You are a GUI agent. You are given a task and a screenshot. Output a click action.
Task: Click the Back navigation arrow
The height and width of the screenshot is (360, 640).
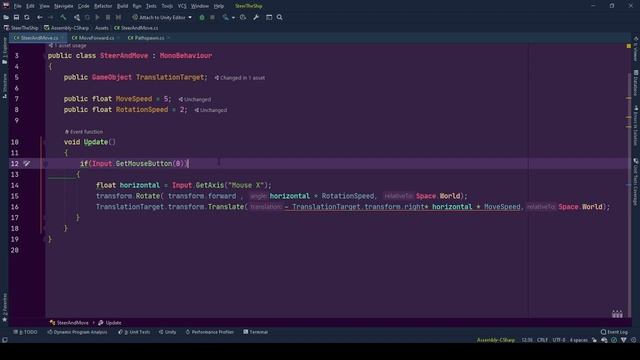click(40, 18)
